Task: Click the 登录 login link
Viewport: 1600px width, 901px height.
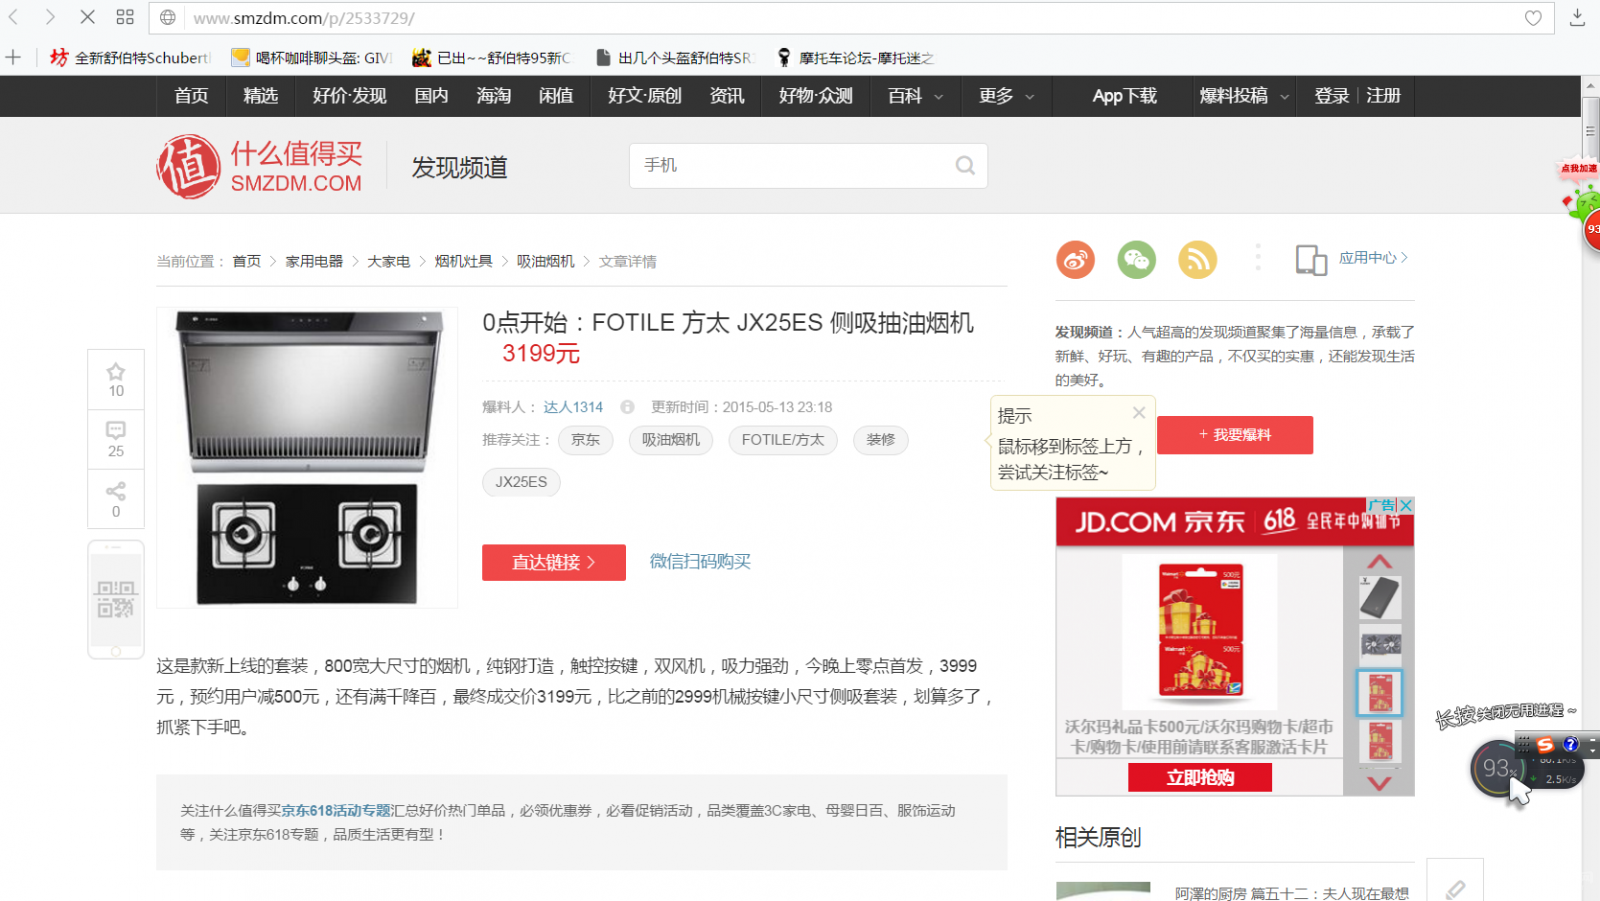Action: (1331, 96)
